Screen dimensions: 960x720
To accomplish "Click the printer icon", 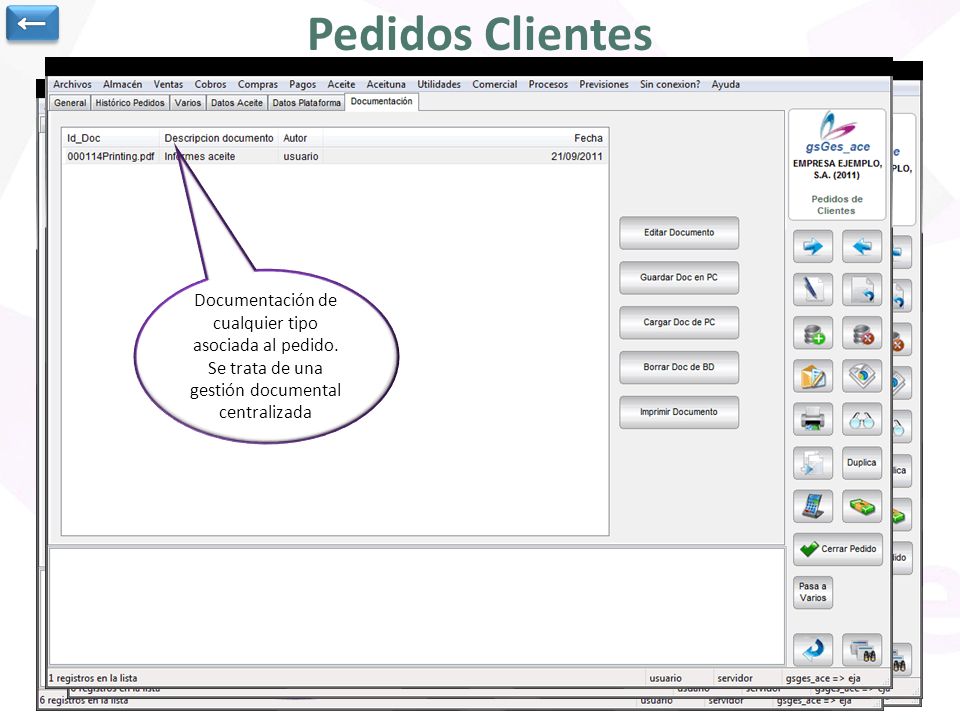I will [x=812, y=419].
